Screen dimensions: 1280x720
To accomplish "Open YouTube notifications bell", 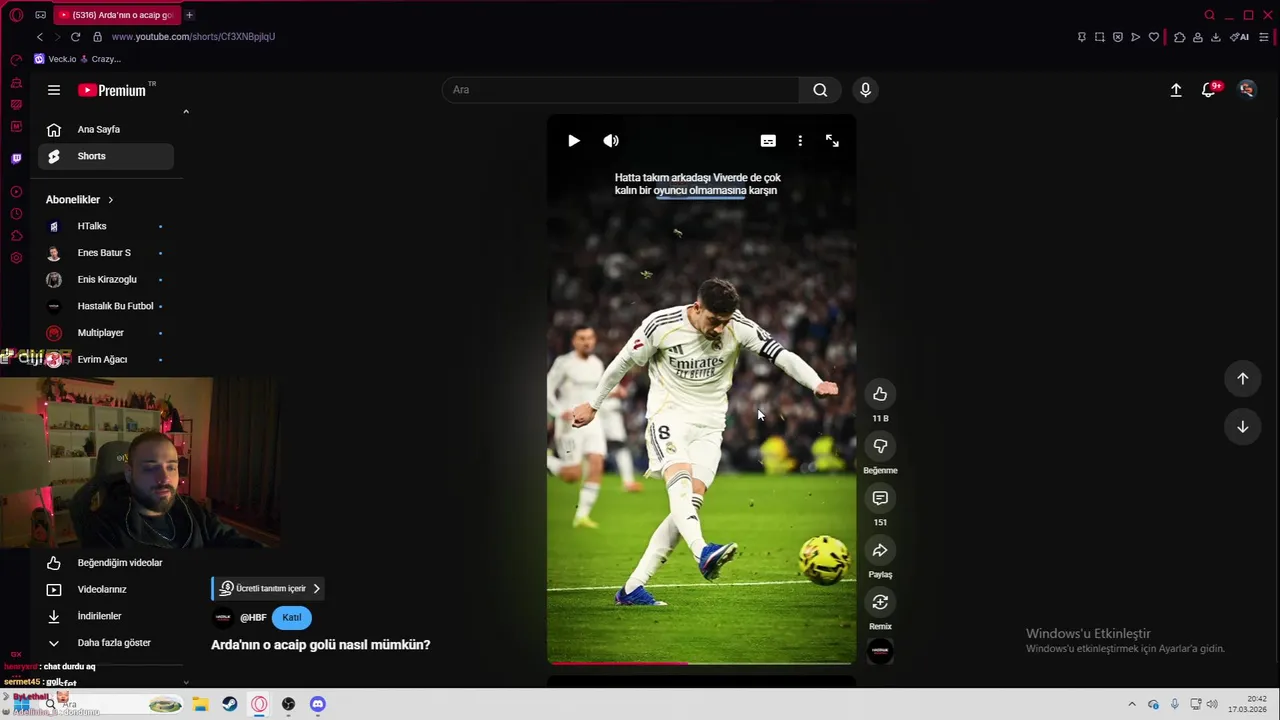I will coord(1210,90).
